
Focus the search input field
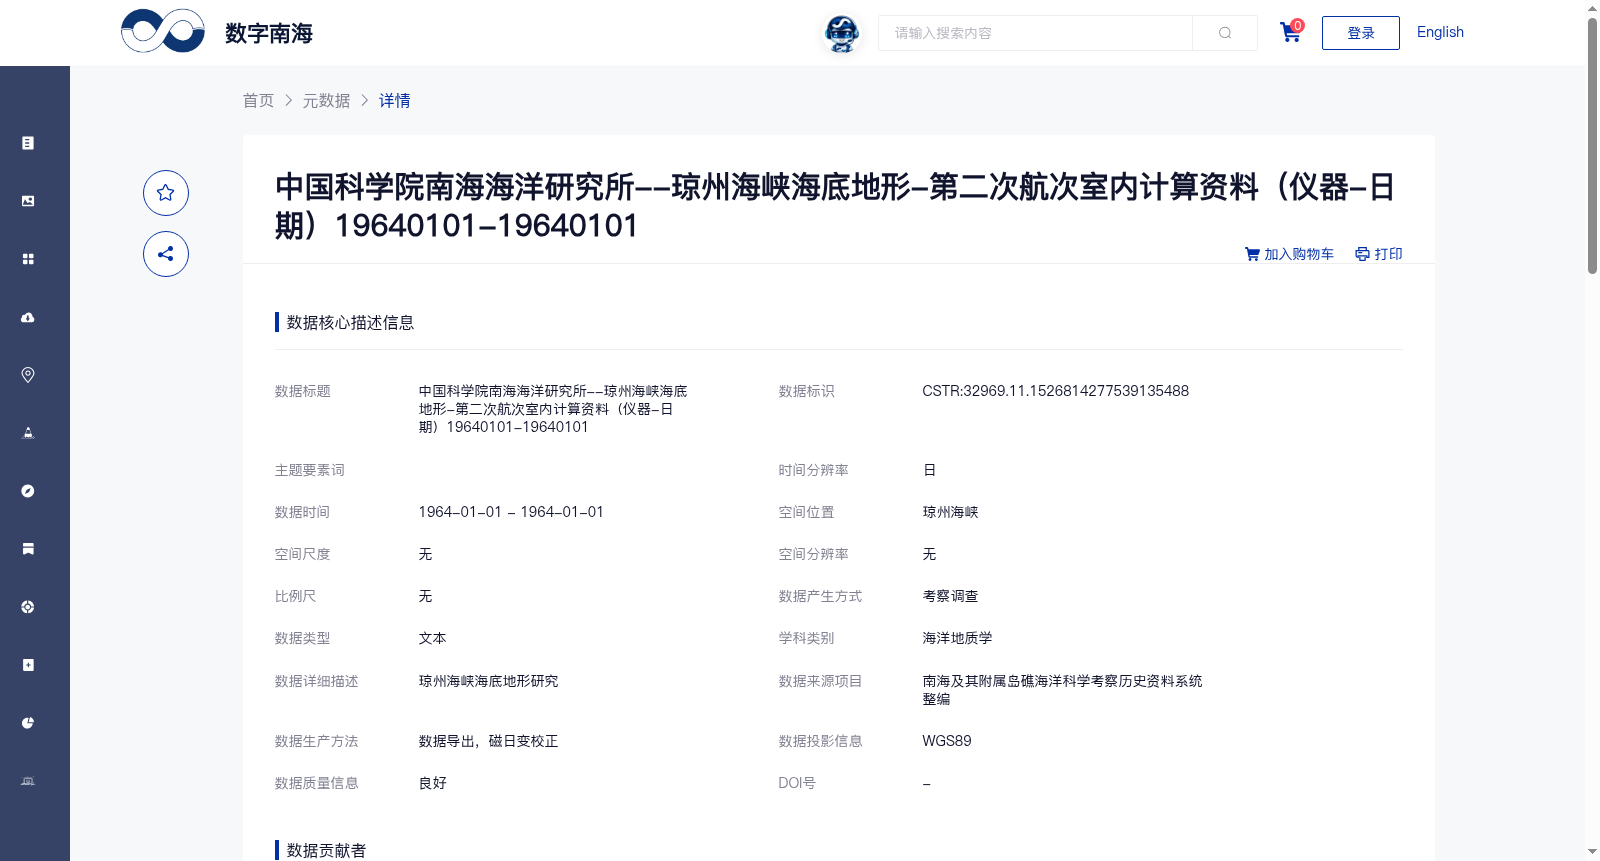1035,33
